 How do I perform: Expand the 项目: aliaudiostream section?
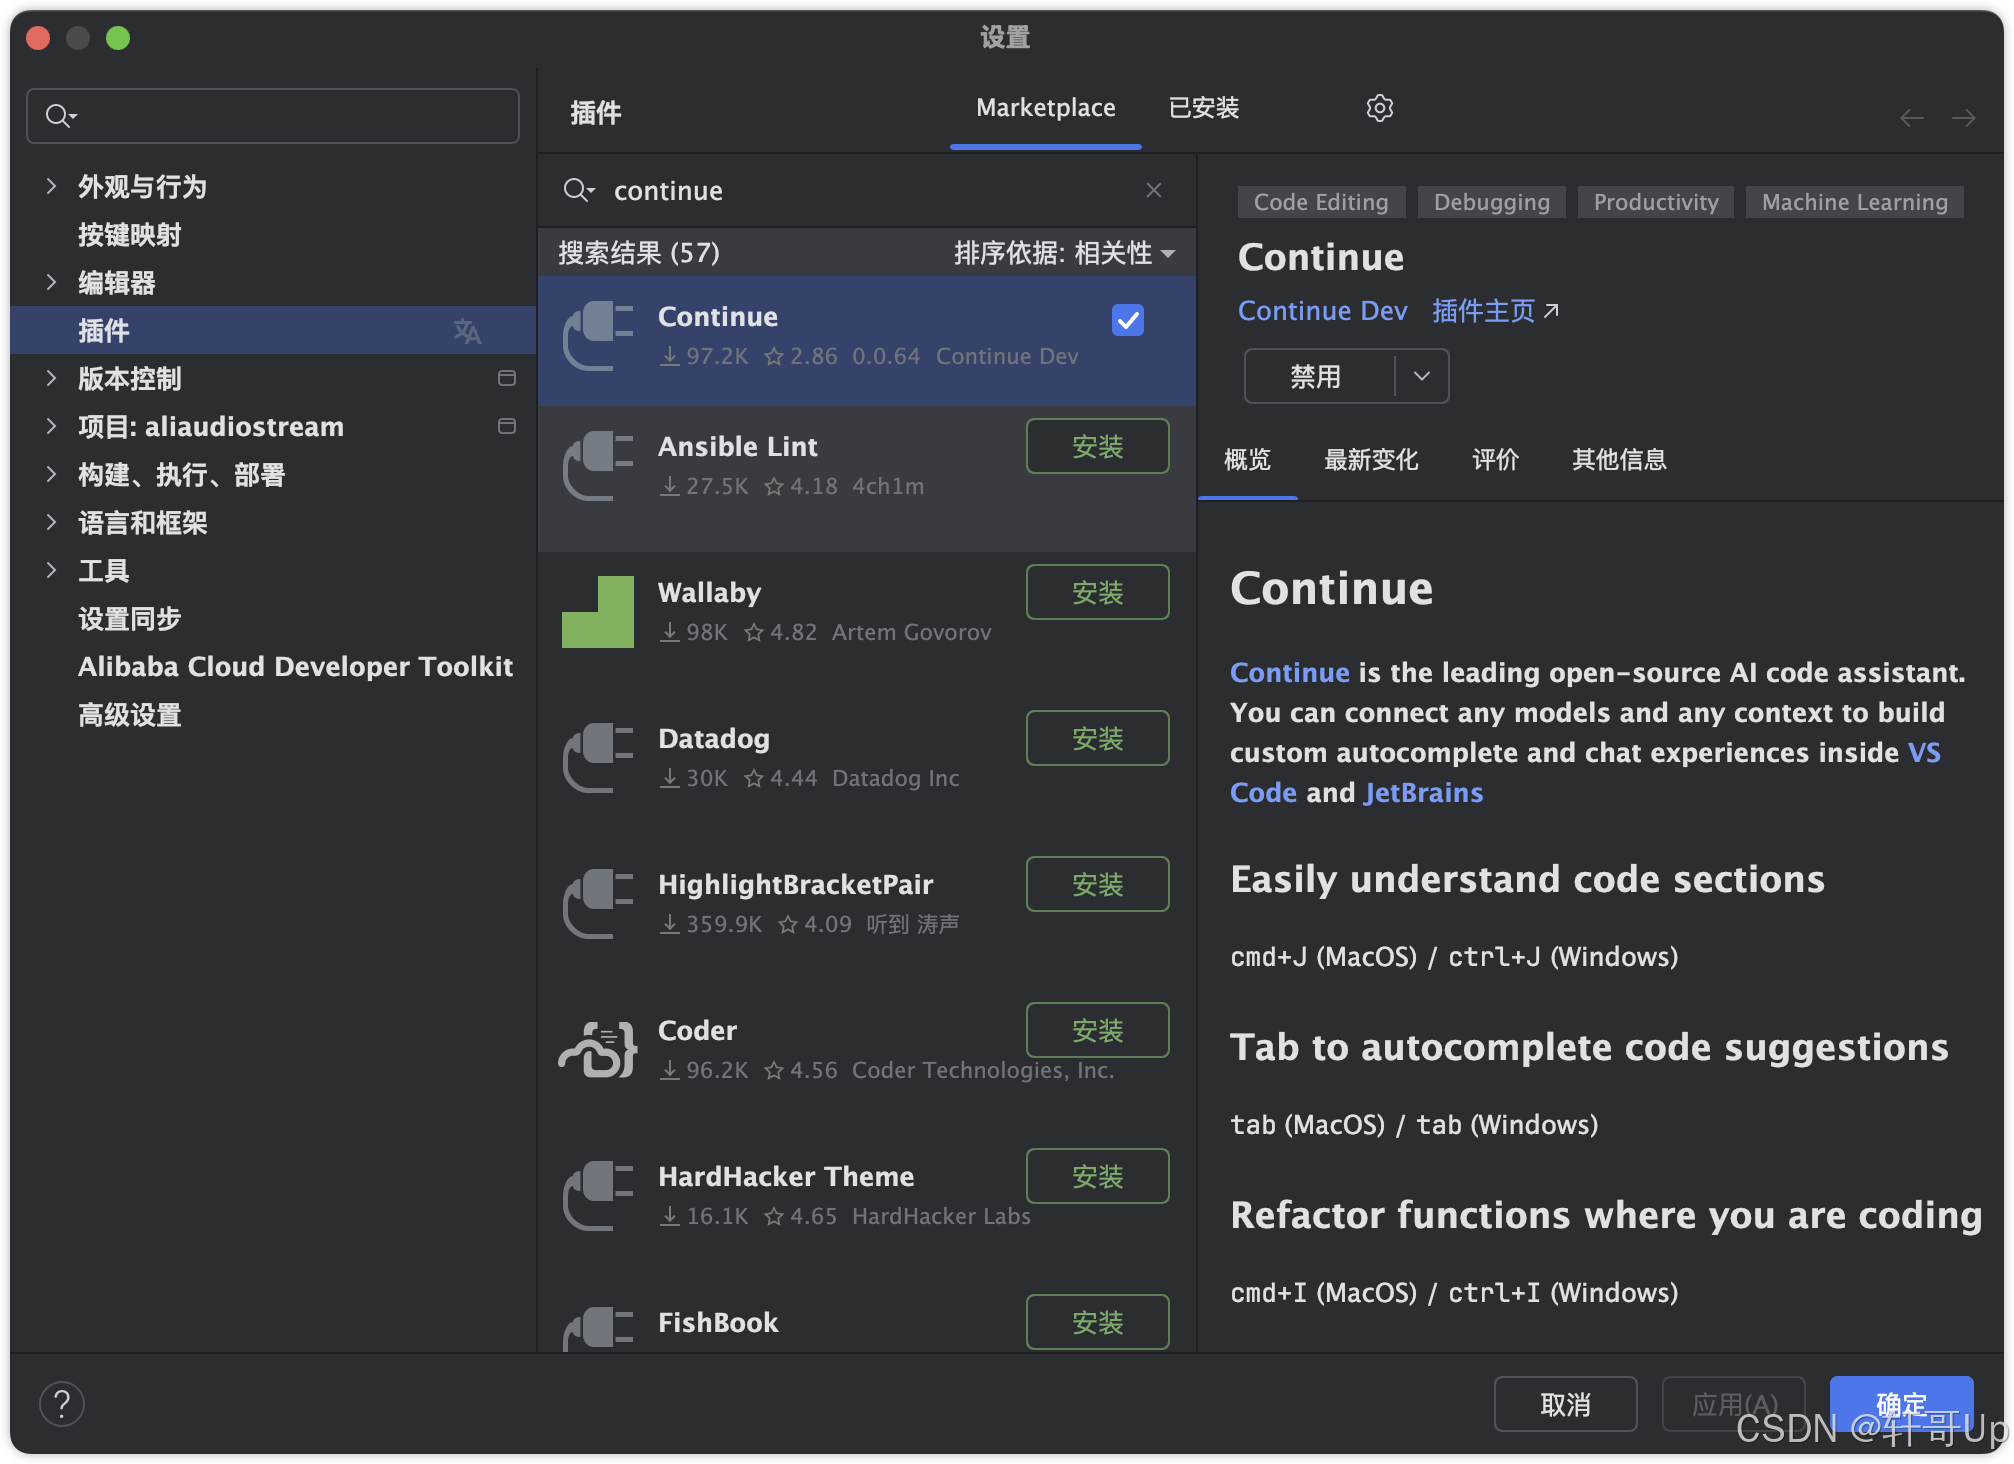[x=51, y=426]
